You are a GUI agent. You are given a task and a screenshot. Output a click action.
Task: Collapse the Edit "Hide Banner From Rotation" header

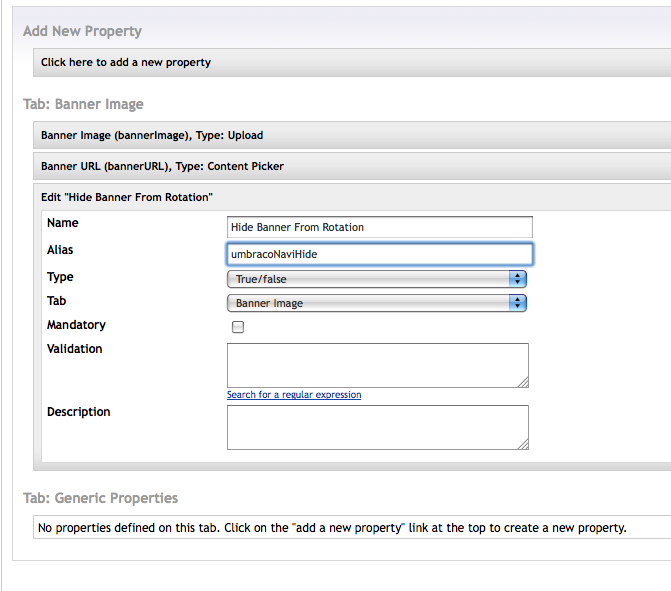click(127, 197)
